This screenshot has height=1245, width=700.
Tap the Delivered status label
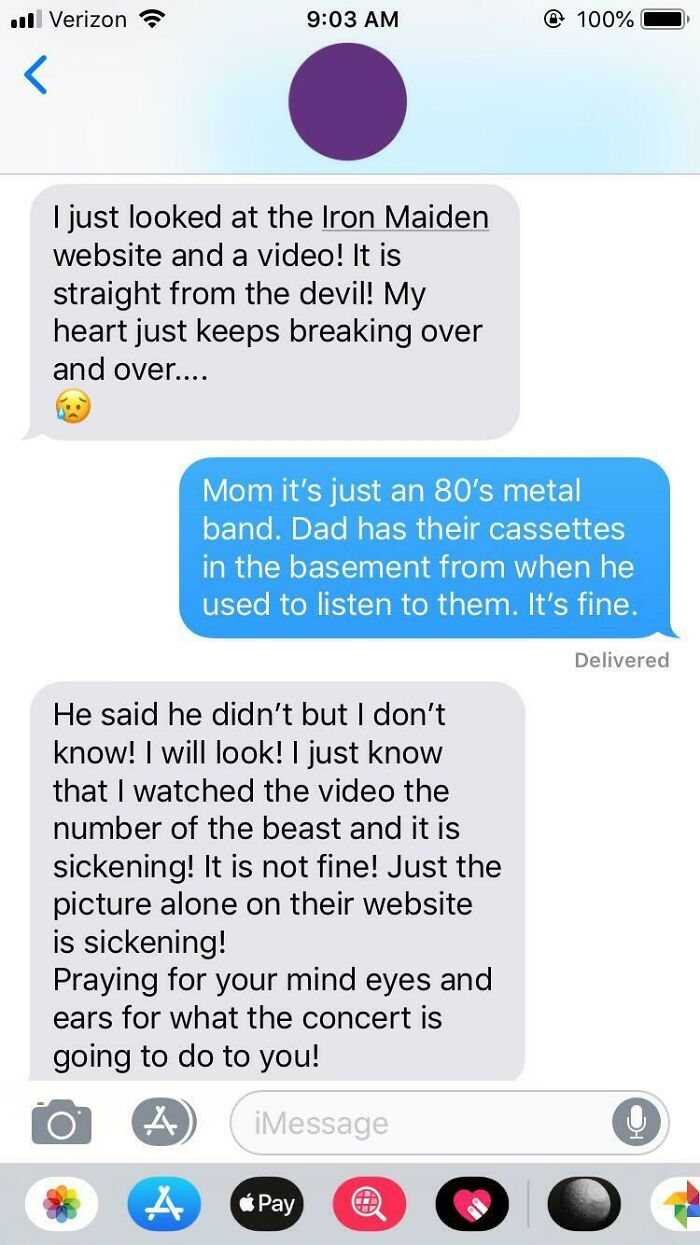622,660
